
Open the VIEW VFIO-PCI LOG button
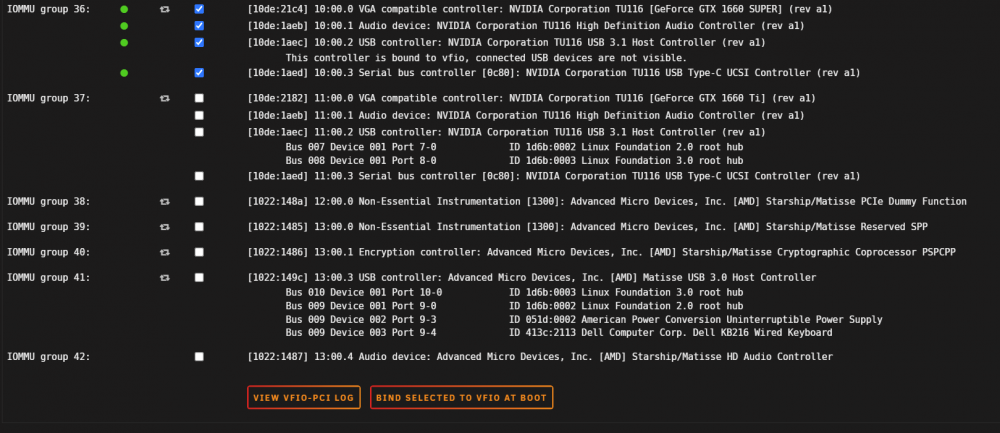pos(304,397)
